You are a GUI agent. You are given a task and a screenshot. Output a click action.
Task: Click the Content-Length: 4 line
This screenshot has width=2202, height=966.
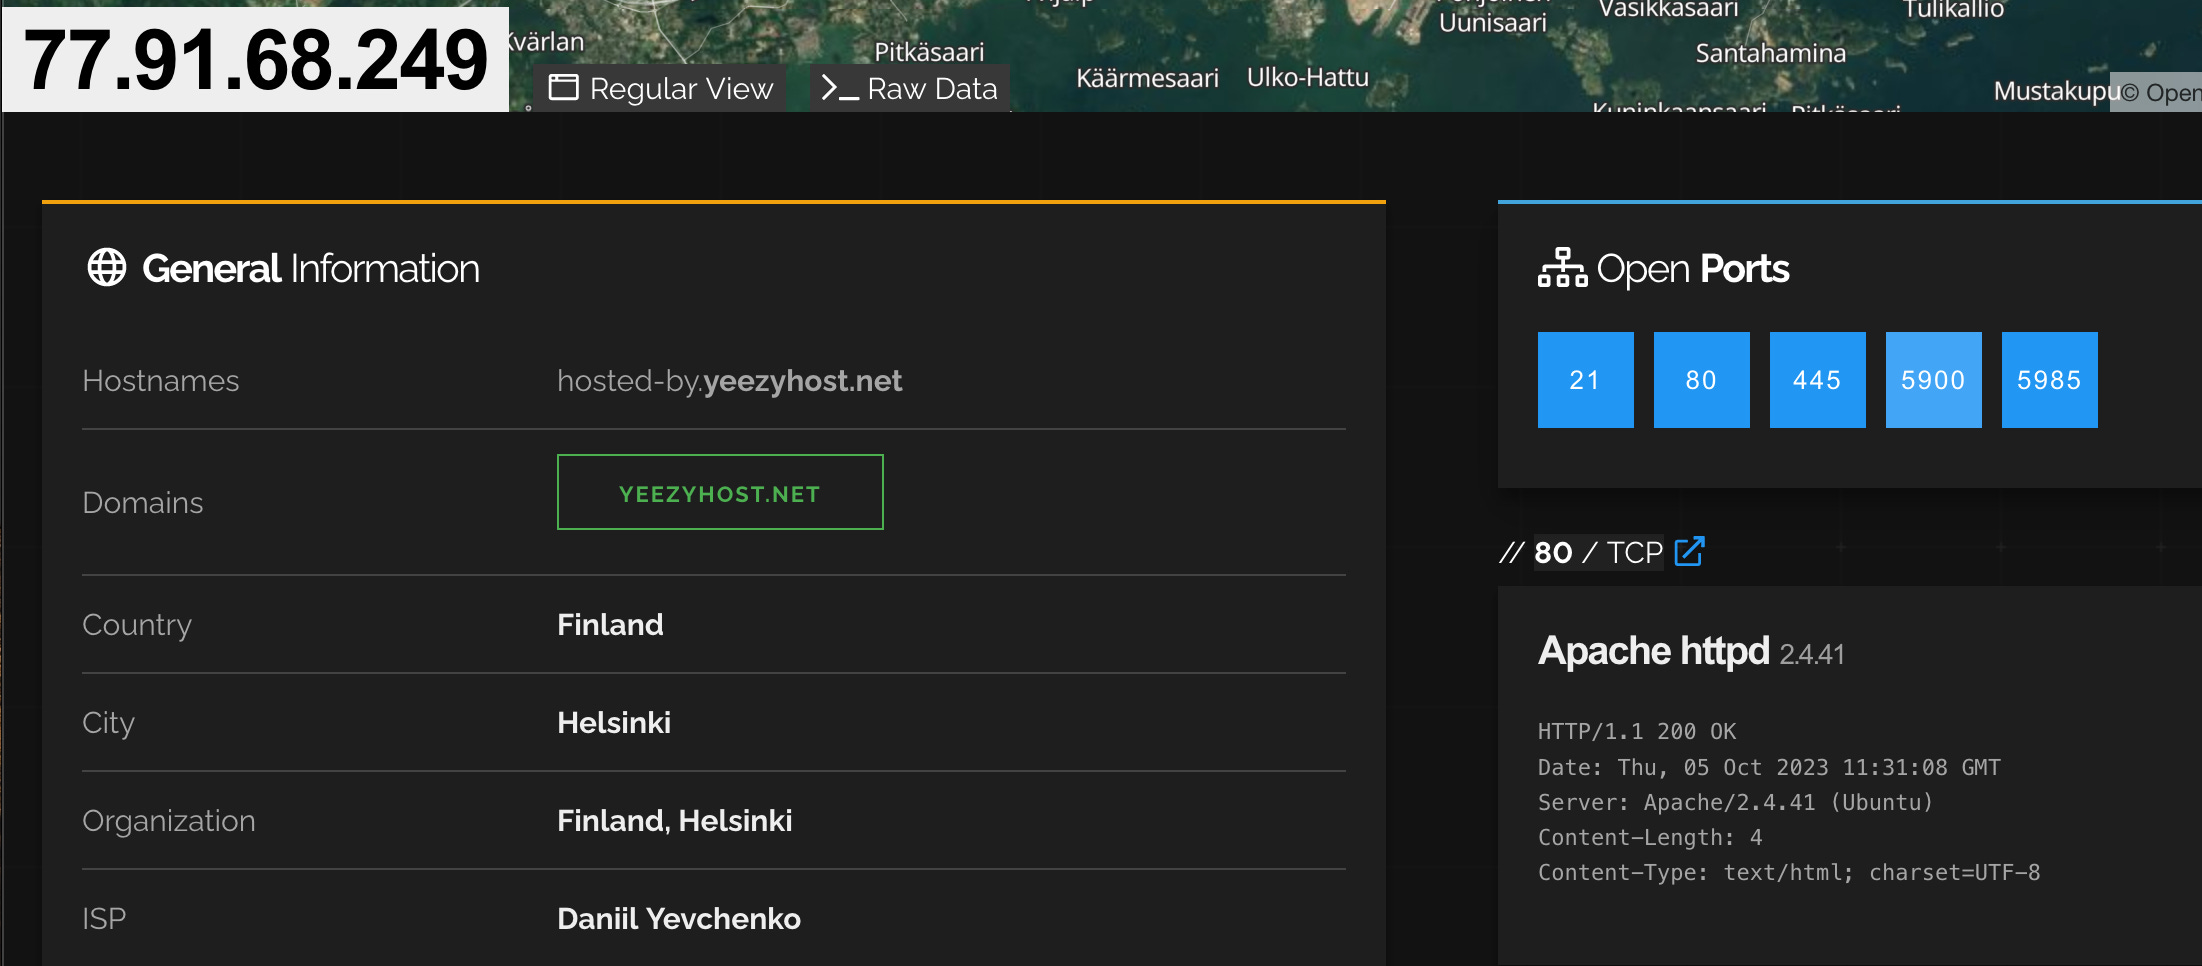[x=1650, y=837]
